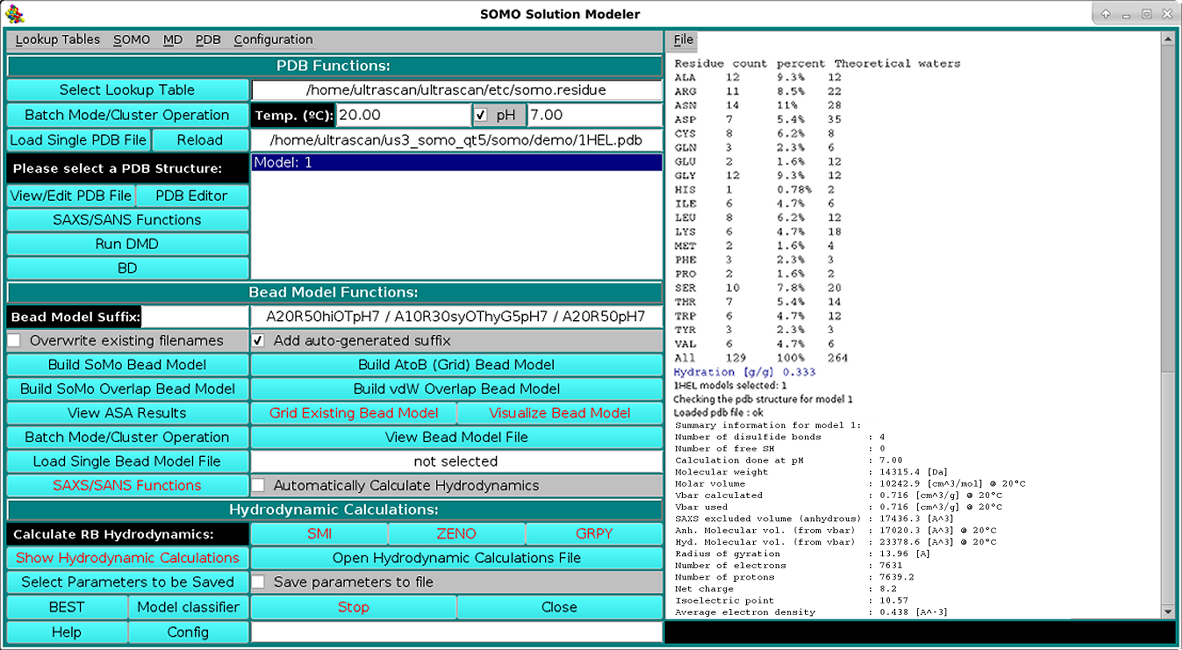1182x650 pixels.
Task: Click Batch Mode/Cluster Operation under Bead Model Functions
Action: coord(127,437)
